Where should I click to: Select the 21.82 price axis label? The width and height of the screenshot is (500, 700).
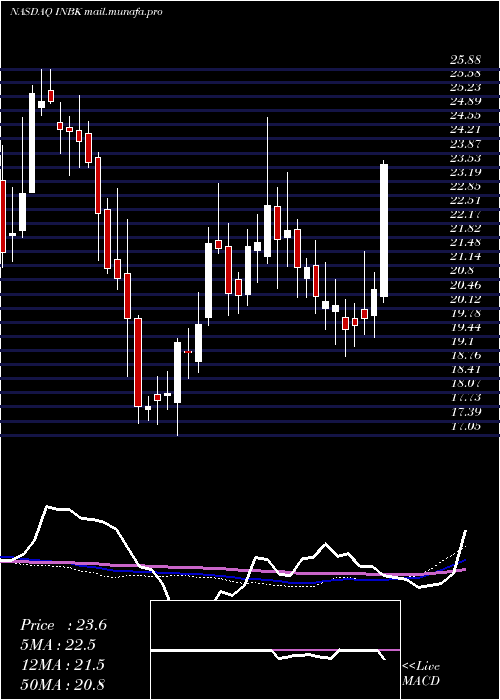tap(465, 229)
